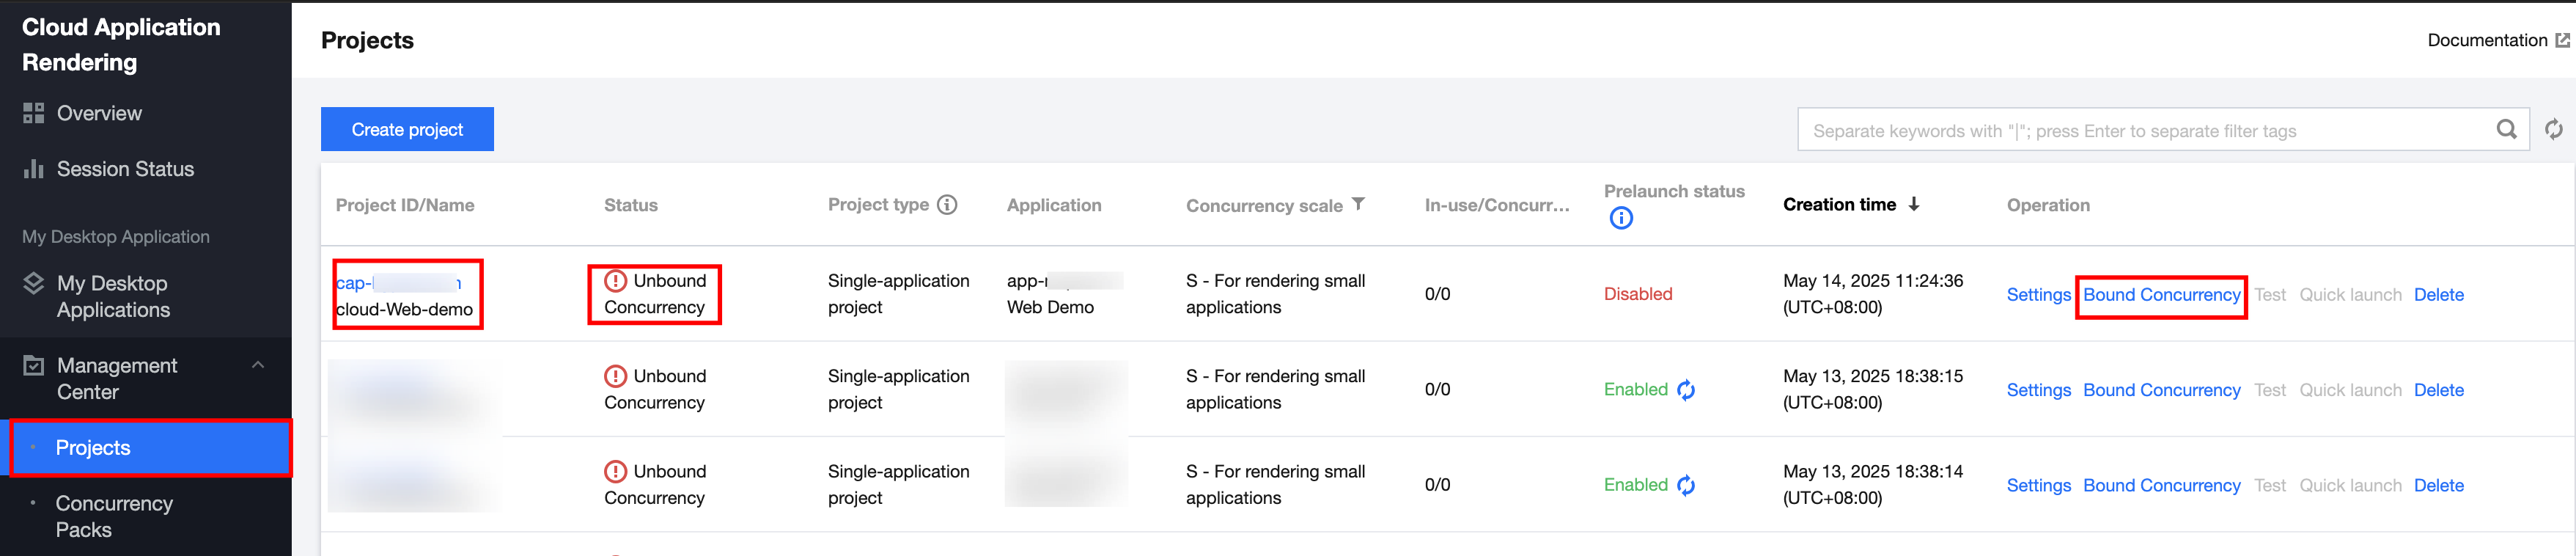Click the Create project button
2576x556 pixels.
(407, 130)
